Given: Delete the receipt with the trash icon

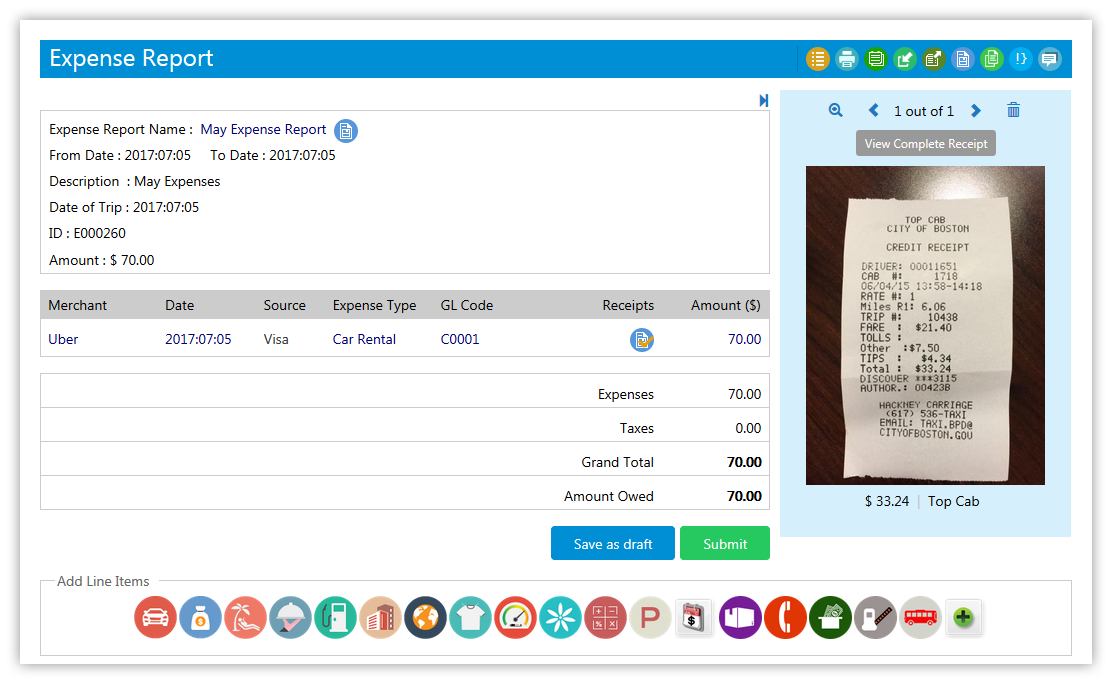Looking at the screenshot, I should point(1013,110).
